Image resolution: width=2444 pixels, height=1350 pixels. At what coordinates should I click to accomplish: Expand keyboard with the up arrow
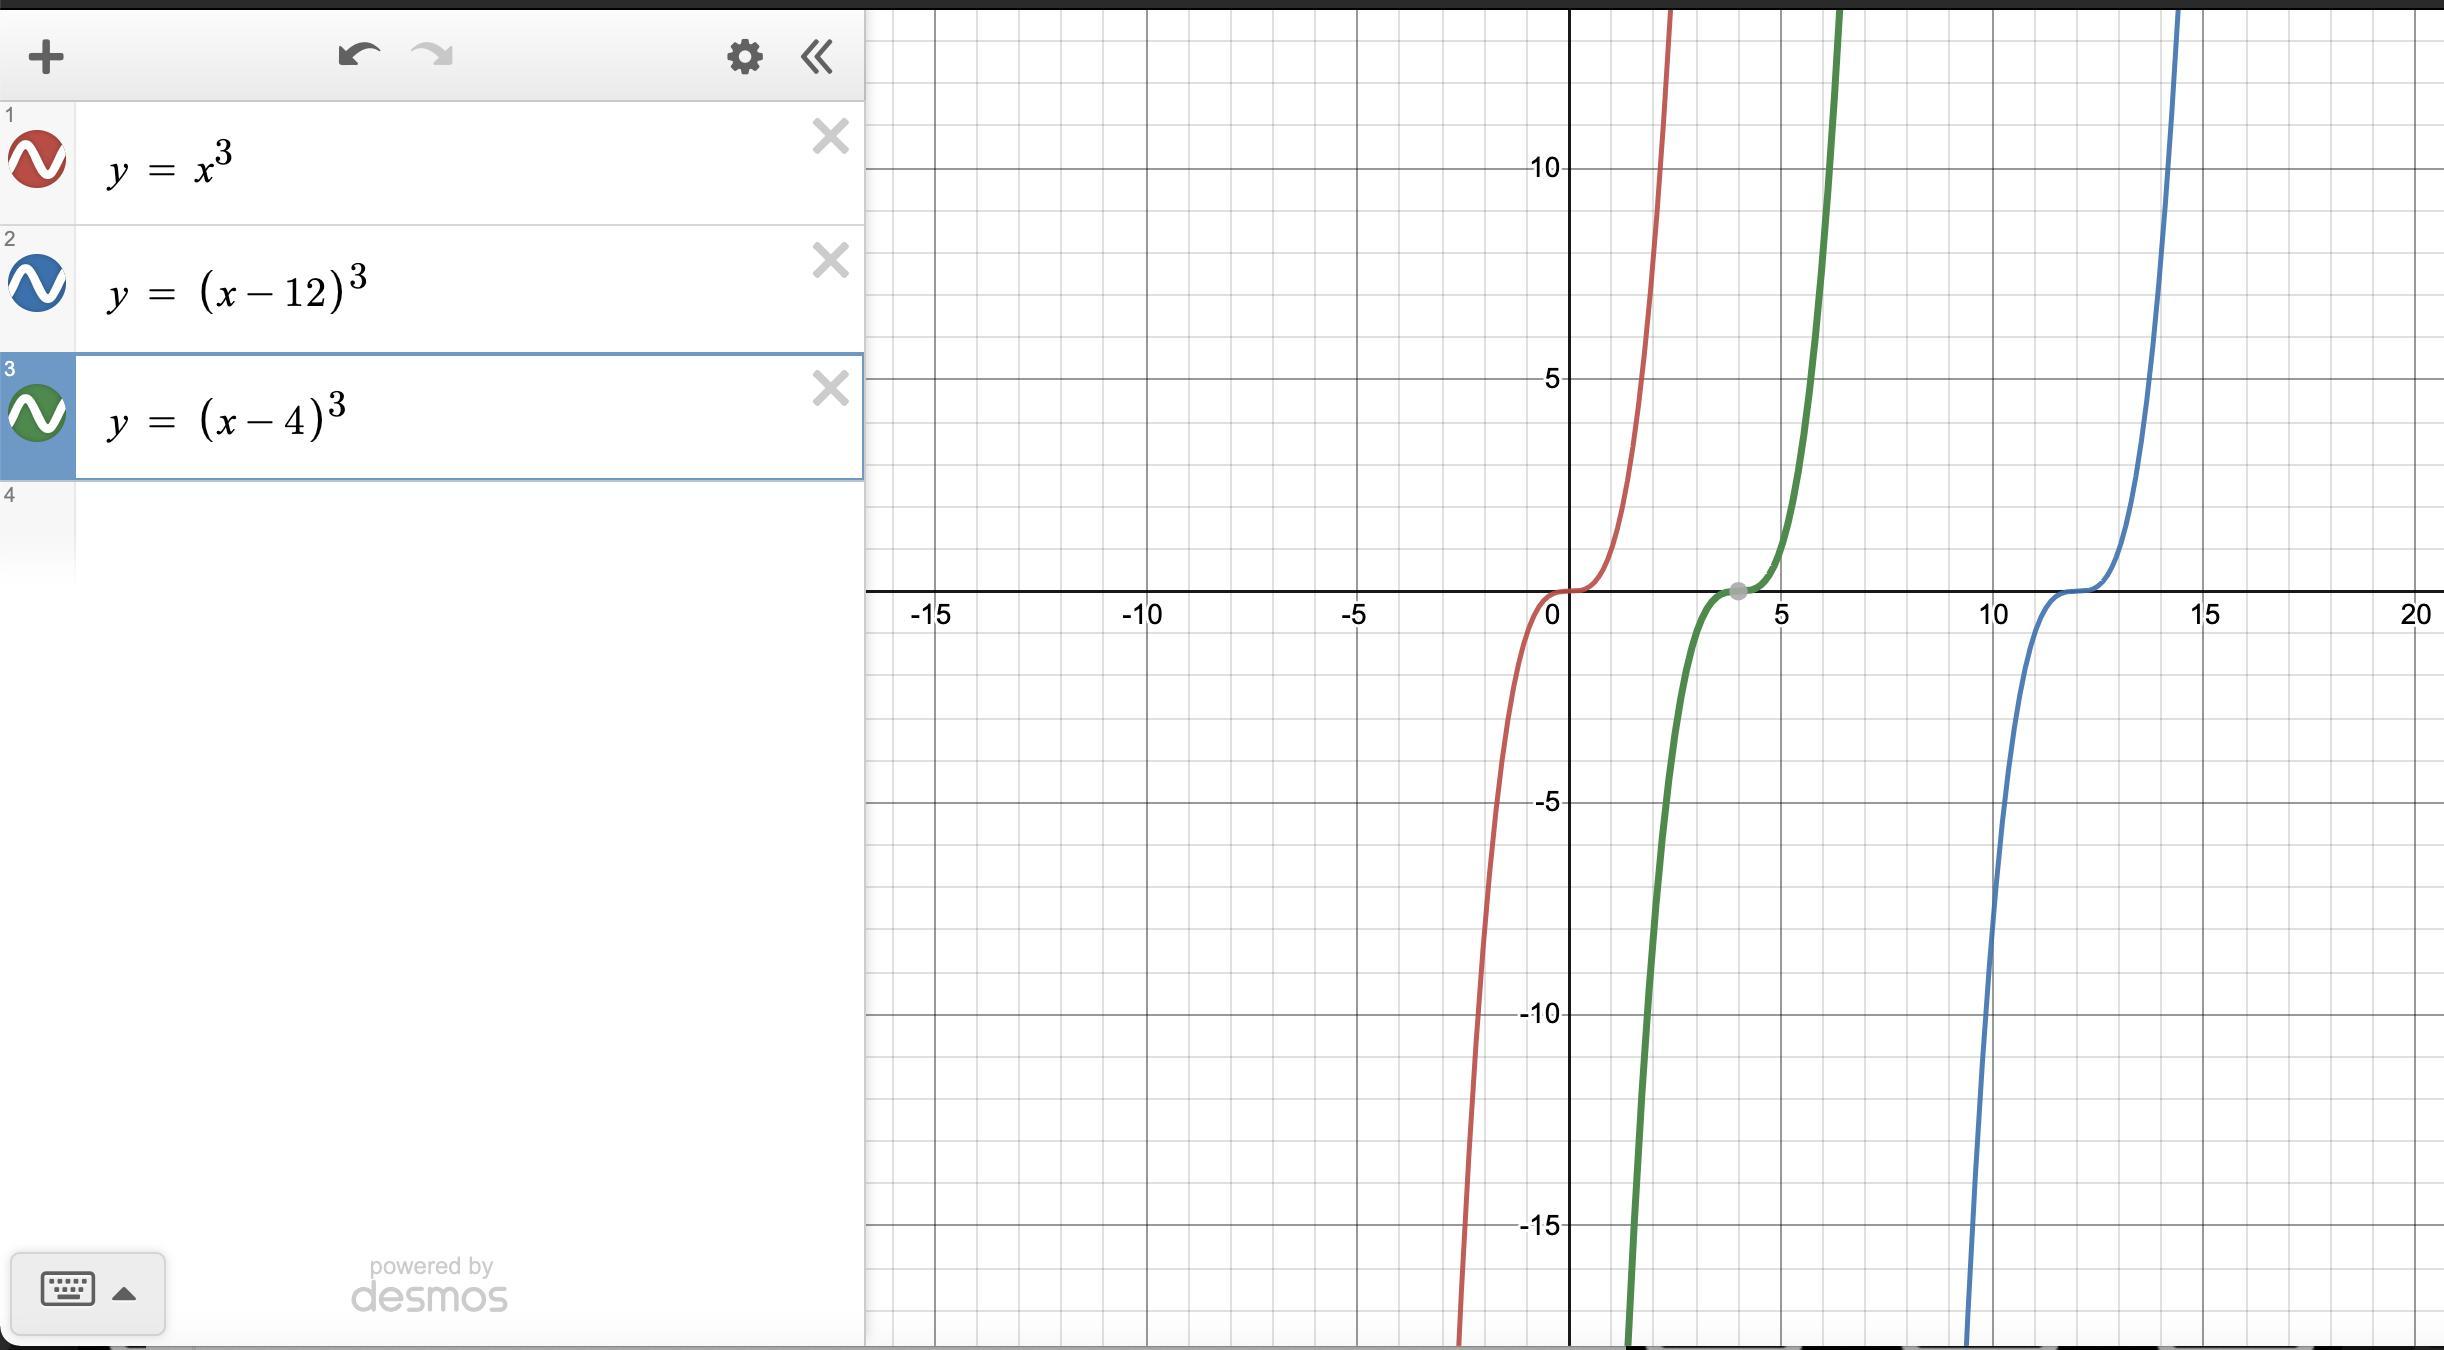[x=124, y=1293]
